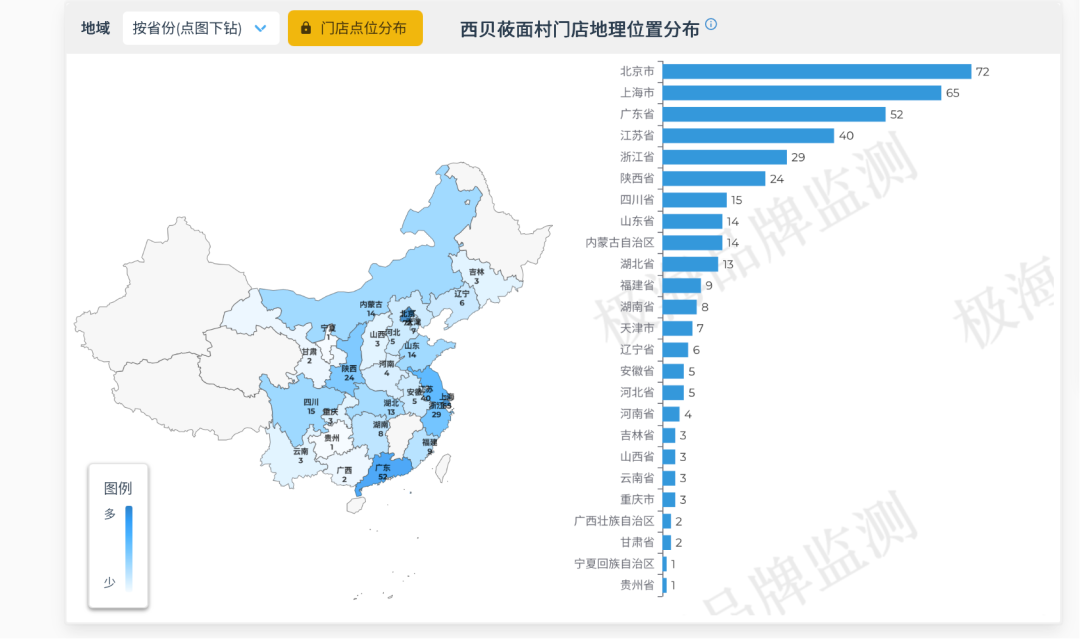Click the 湖南省 axis label

[x=637, y=307]
